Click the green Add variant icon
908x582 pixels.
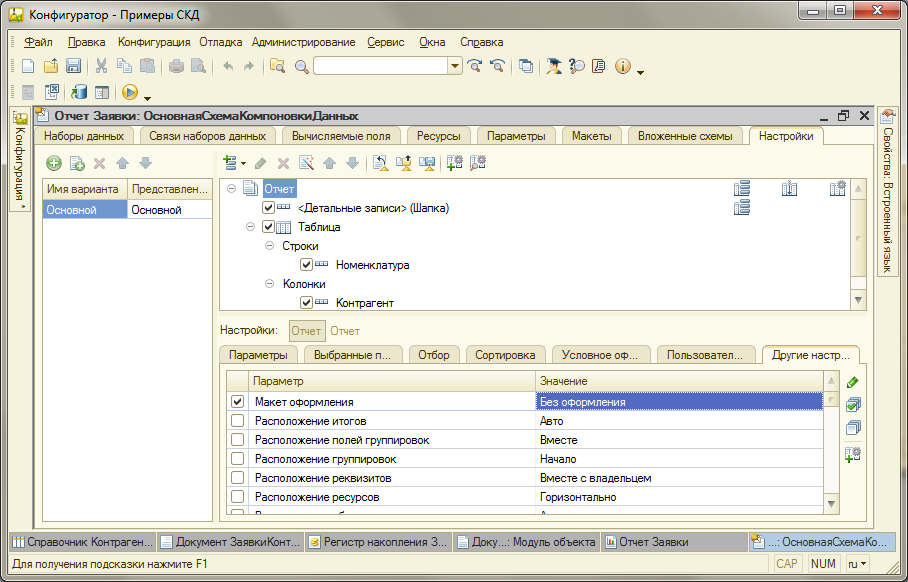[x=54, y=163]
